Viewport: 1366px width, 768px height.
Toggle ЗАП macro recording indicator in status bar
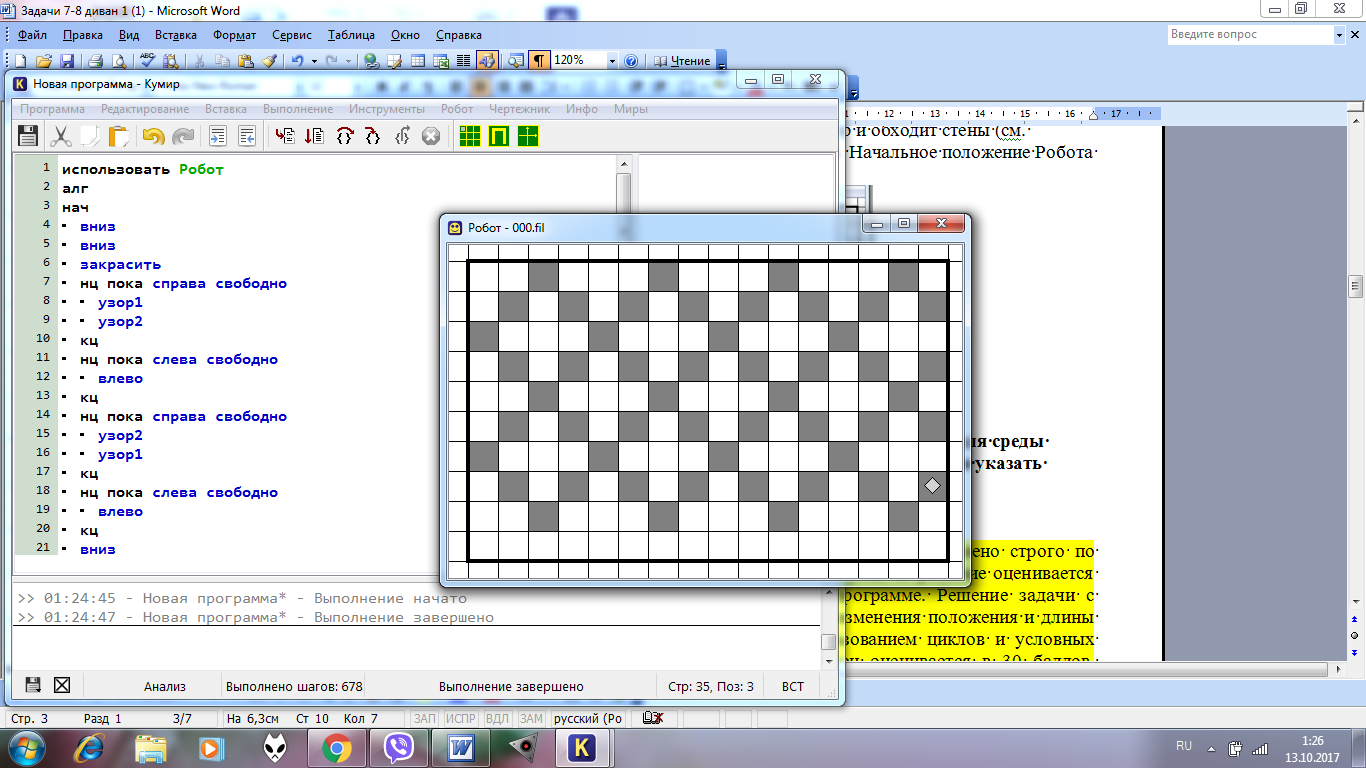(x=425, y=719)
